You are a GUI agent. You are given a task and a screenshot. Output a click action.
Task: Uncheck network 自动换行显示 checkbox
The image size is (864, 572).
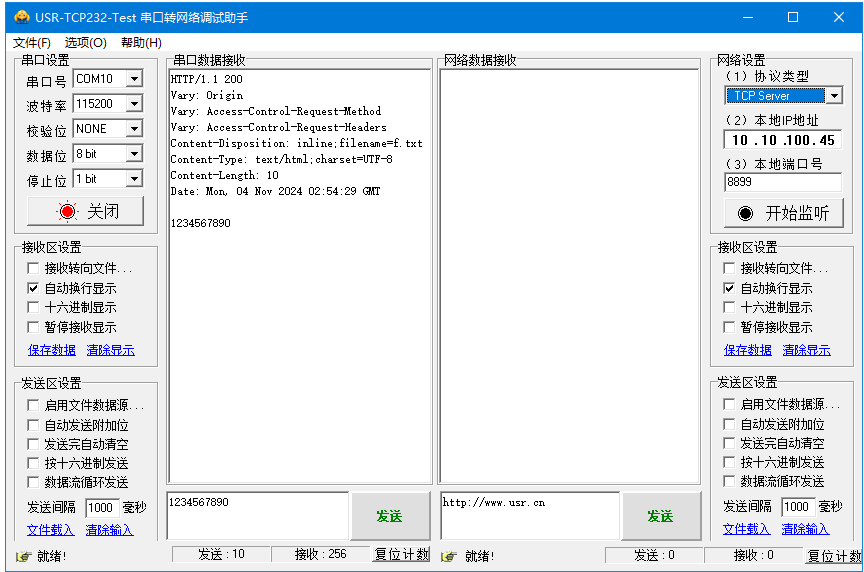click(x=729, y=288)
